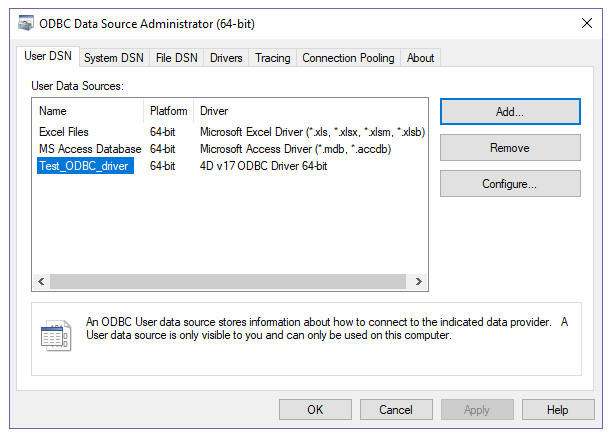
Task: Select the Test_ODBC_driver data source
Action: [x=85, y=166]
